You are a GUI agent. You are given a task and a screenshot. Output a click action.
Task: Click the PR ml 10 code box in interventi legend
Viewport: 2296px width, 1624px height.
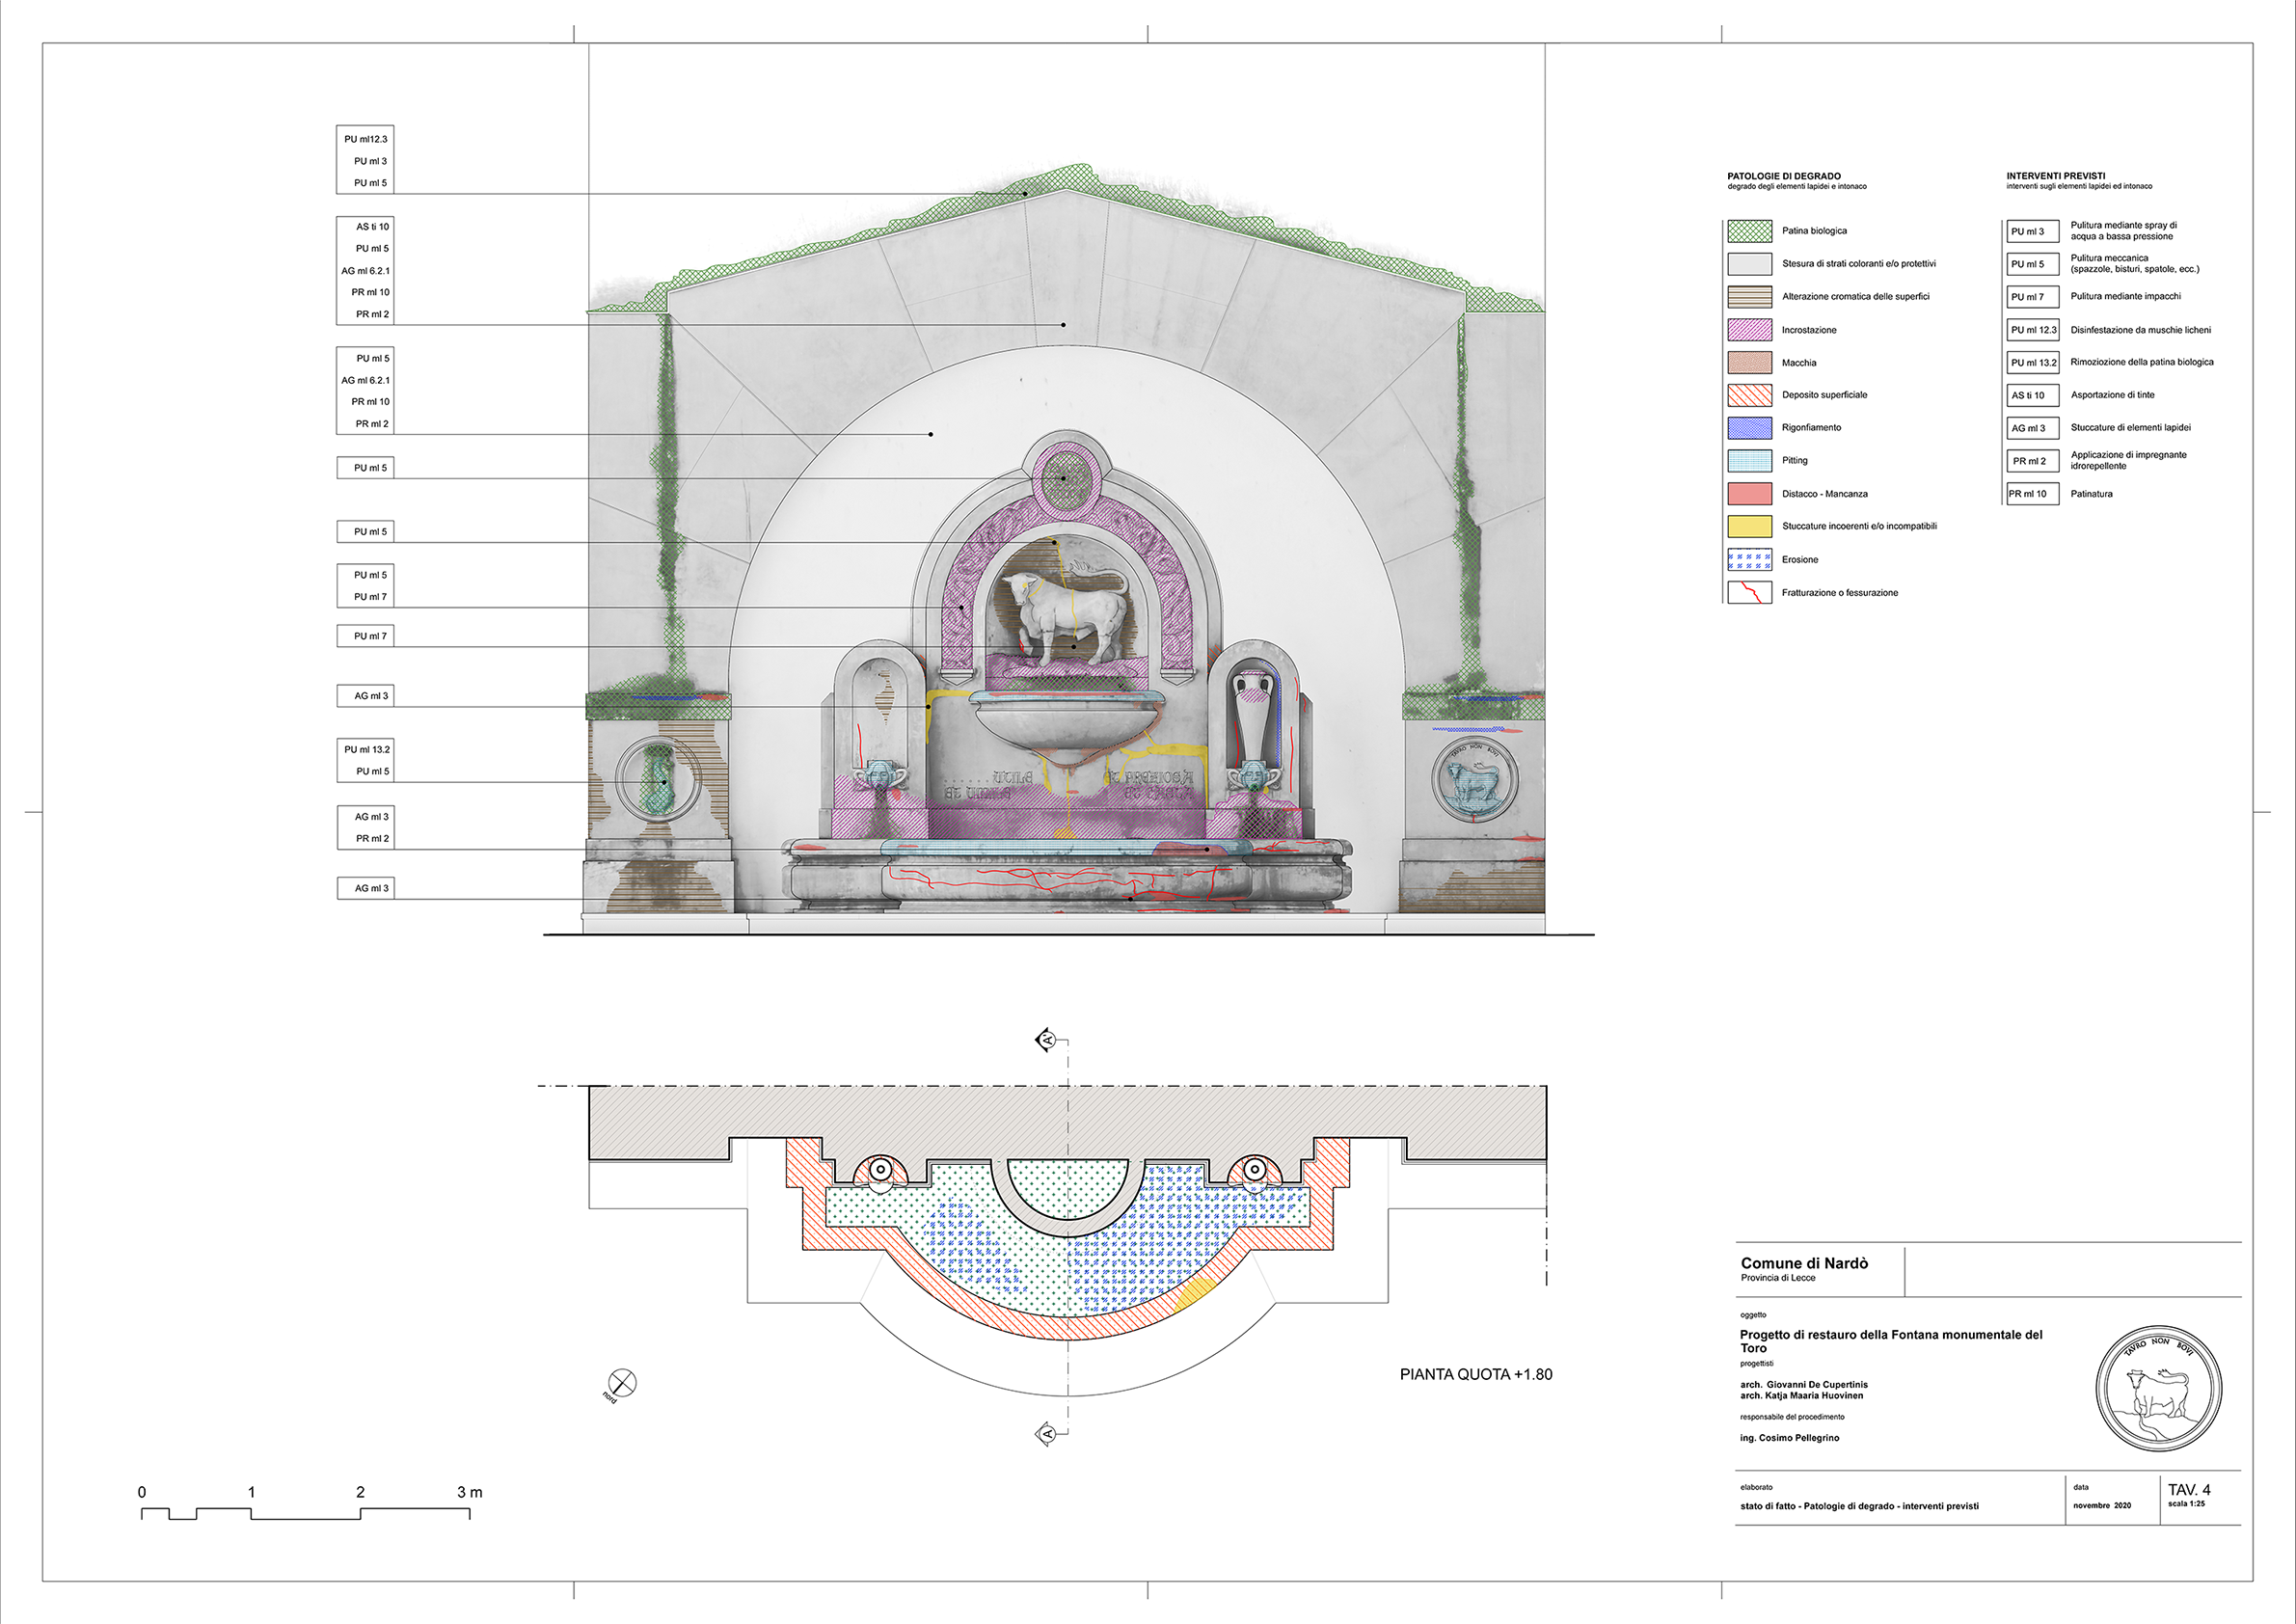pos(2032,494)
